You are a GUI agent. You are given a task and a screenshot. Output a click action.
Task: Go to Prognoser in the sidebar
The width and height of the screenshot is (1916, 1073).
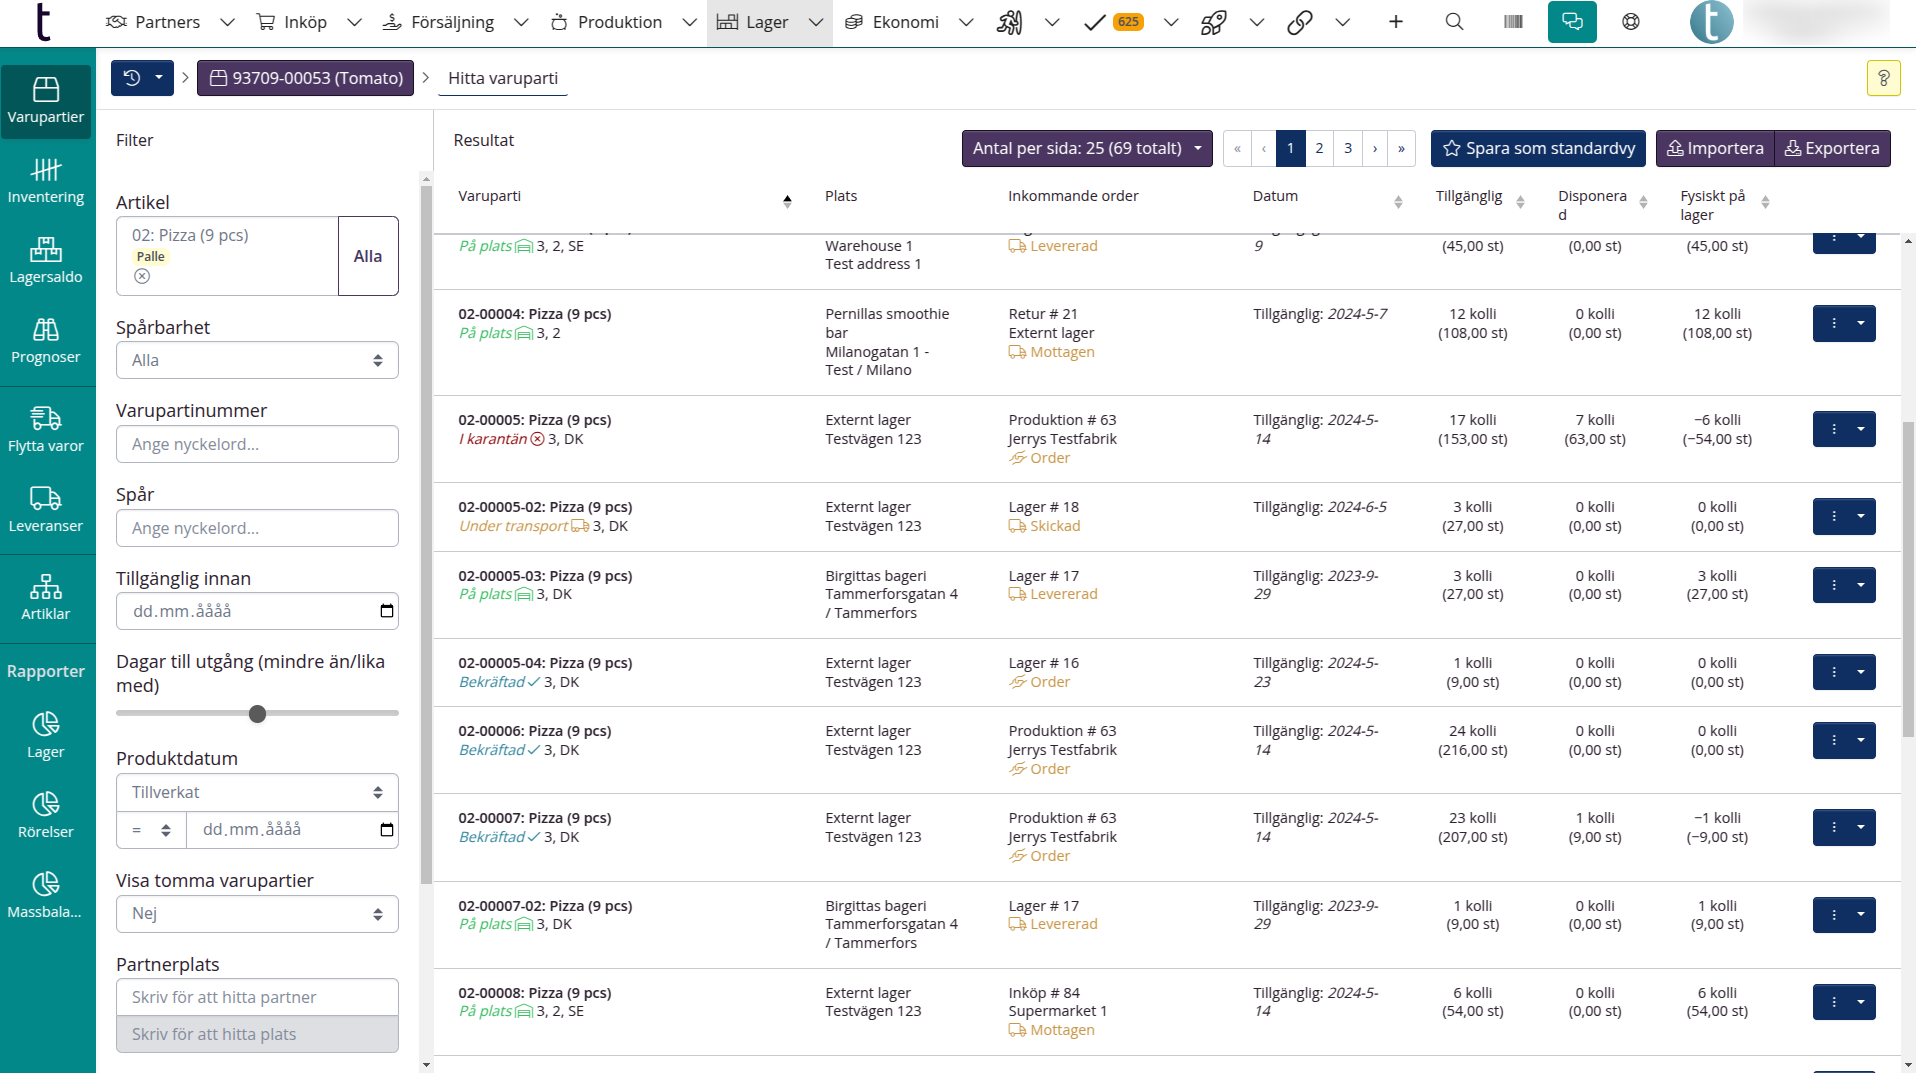tap(46, 341)
